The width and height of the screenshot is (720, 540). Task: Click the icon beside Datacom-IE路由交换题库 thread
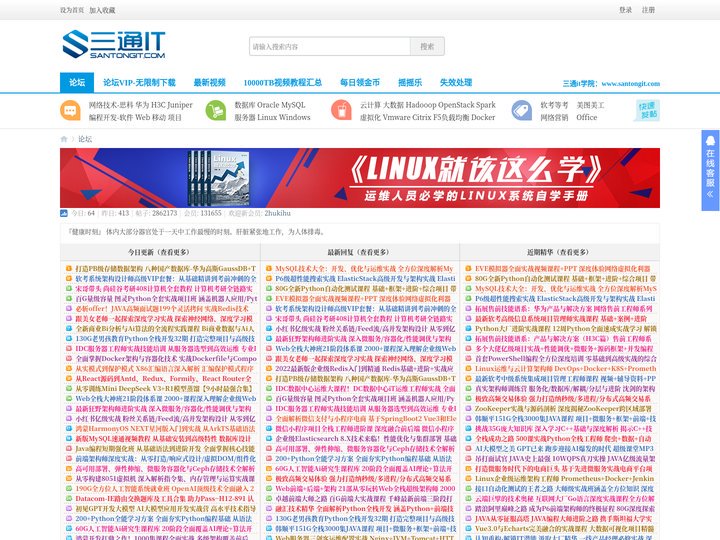pos(69,499)
